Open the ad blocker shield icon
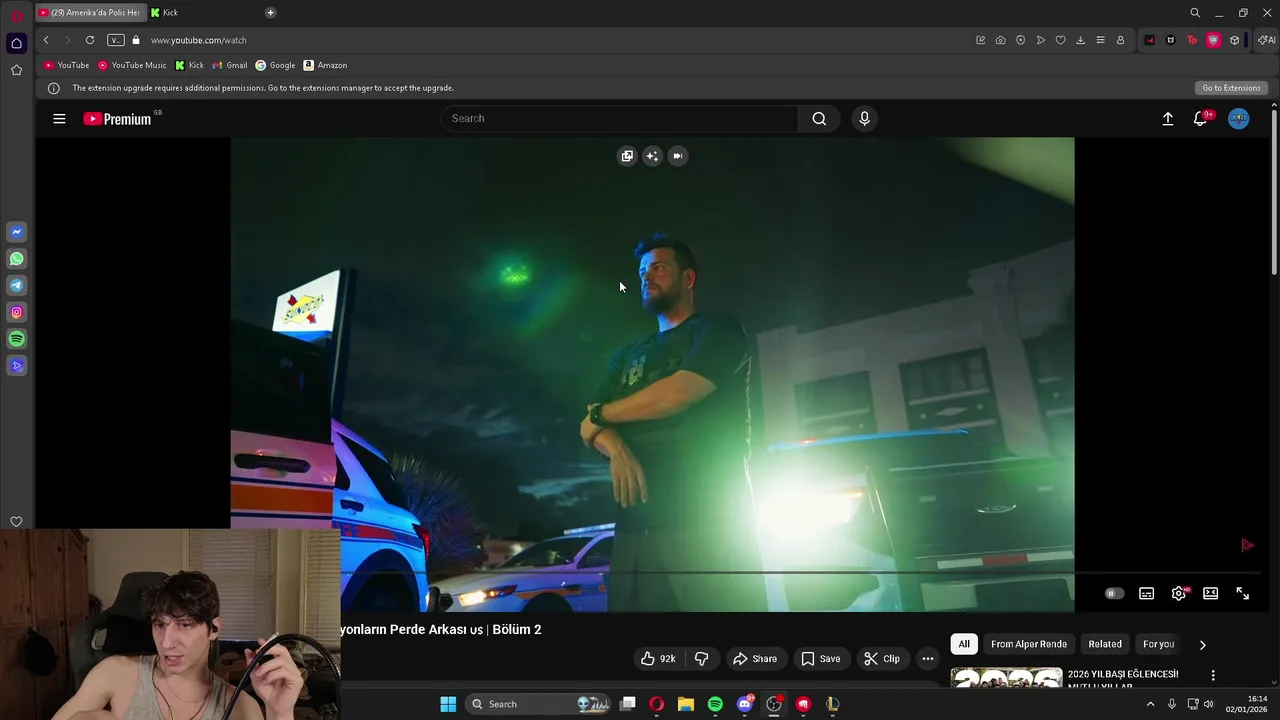This screenshot has width=1280, height=720. coord(1020,40)
